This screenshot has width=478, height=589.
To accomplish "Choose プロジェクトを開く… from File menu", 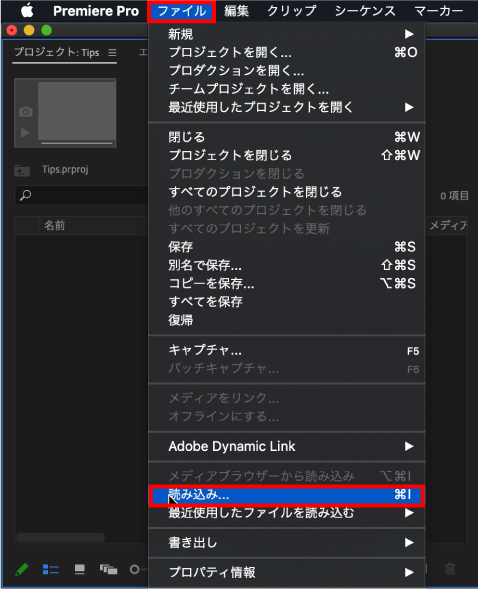I will 287,52.
